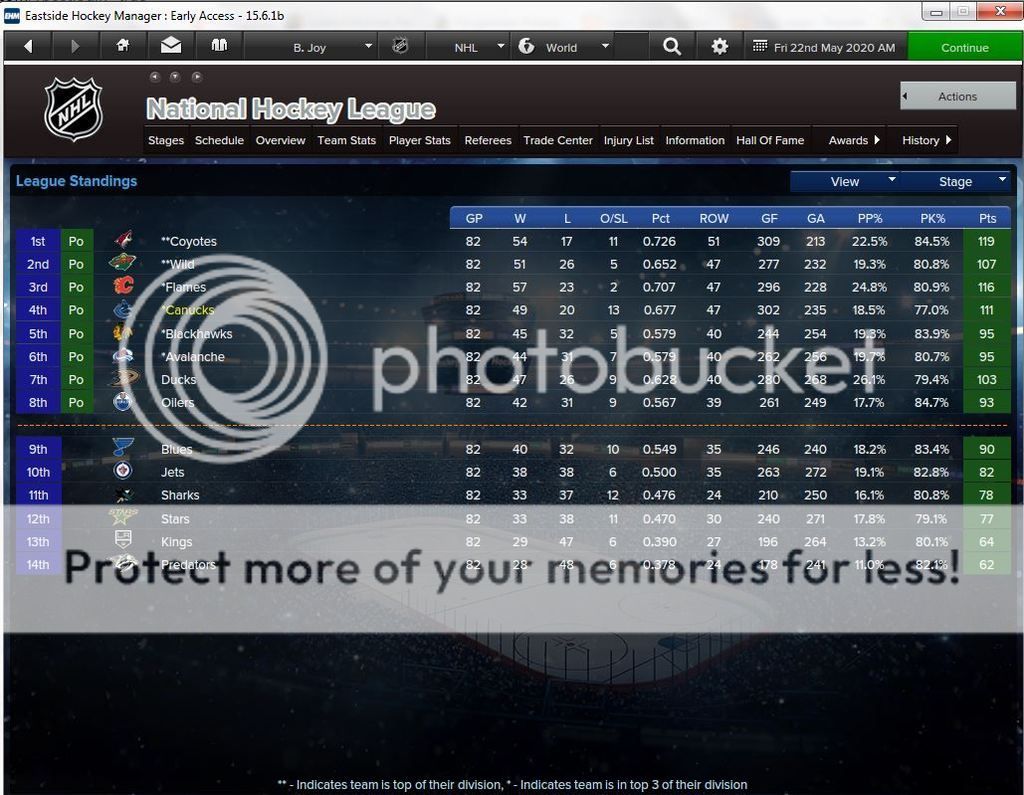Click the Kings team logo
This screenshot has height=795, width=1024.
[x=123, y=540]
